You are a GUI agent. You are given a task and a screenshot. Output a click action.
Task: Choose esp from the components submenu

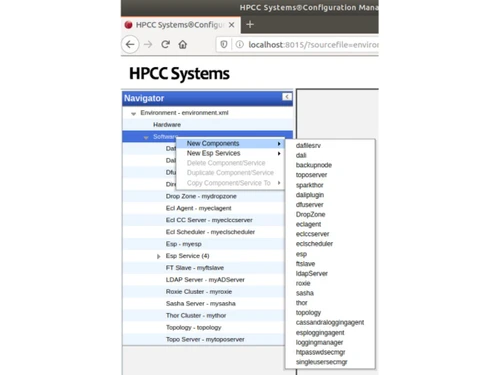301,254
